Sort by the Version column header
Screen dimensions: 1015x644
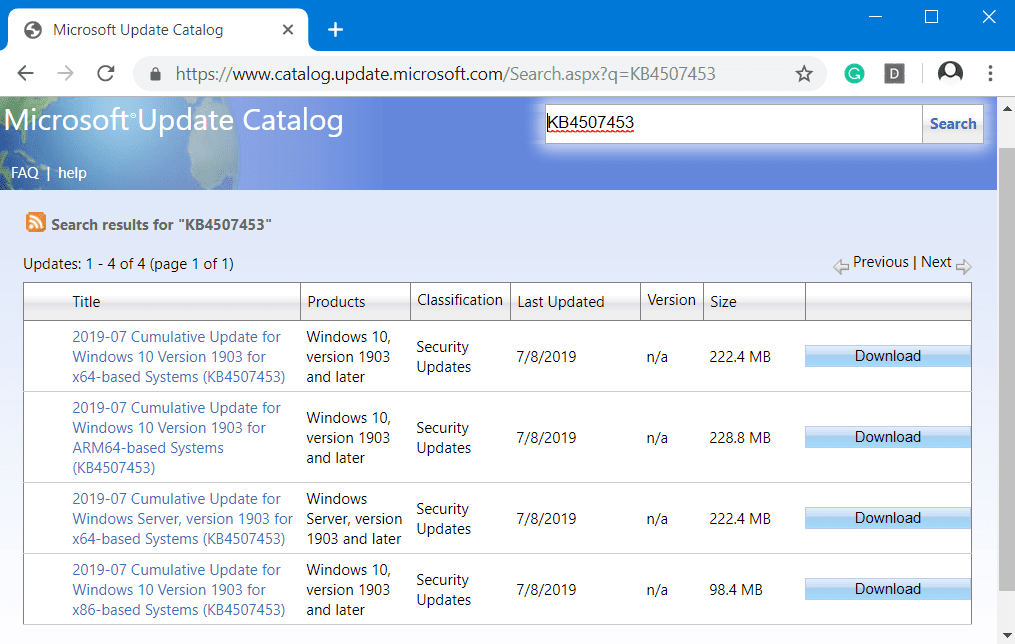tap(671, 300)
